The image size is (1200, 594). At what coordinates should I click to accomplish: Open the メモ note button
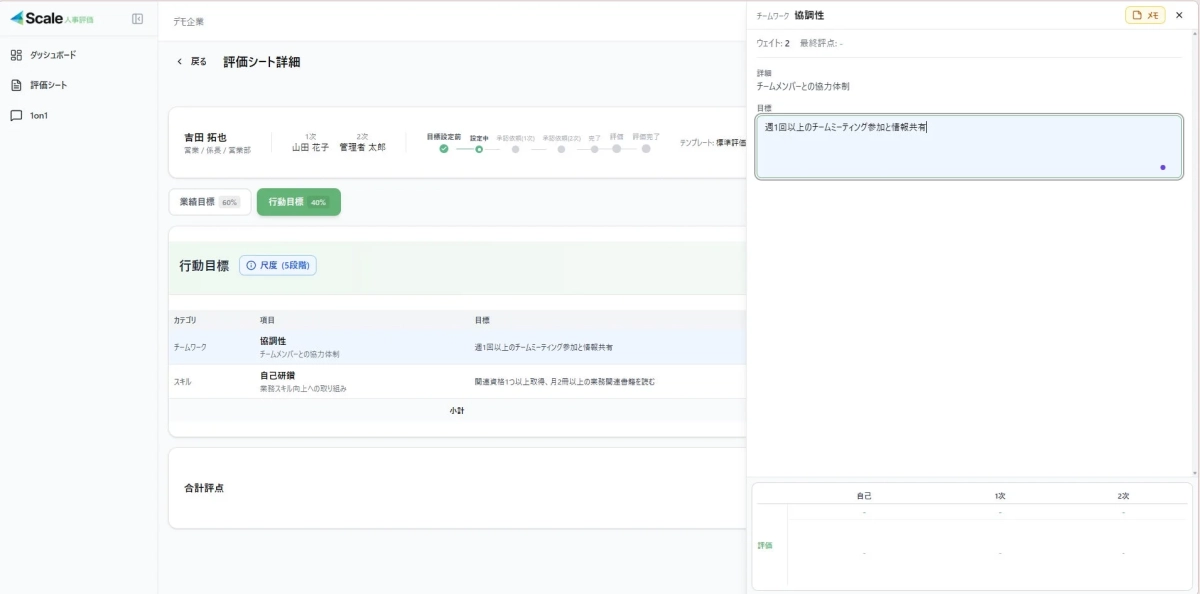(x=1145, y=15)
